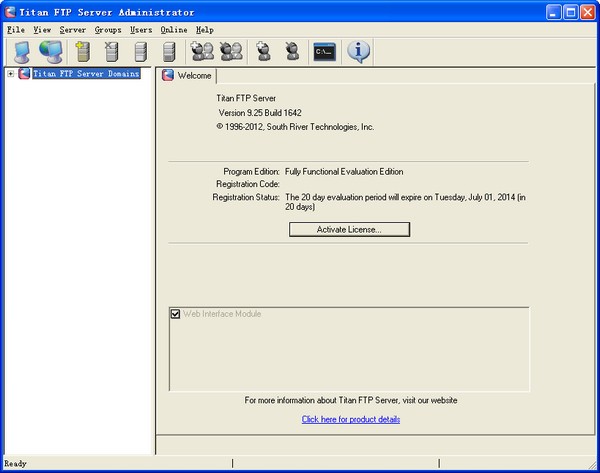Minimize the Titan FTP Server Administrator window
This screenshot has height=473, width=600.
point(553,12)
